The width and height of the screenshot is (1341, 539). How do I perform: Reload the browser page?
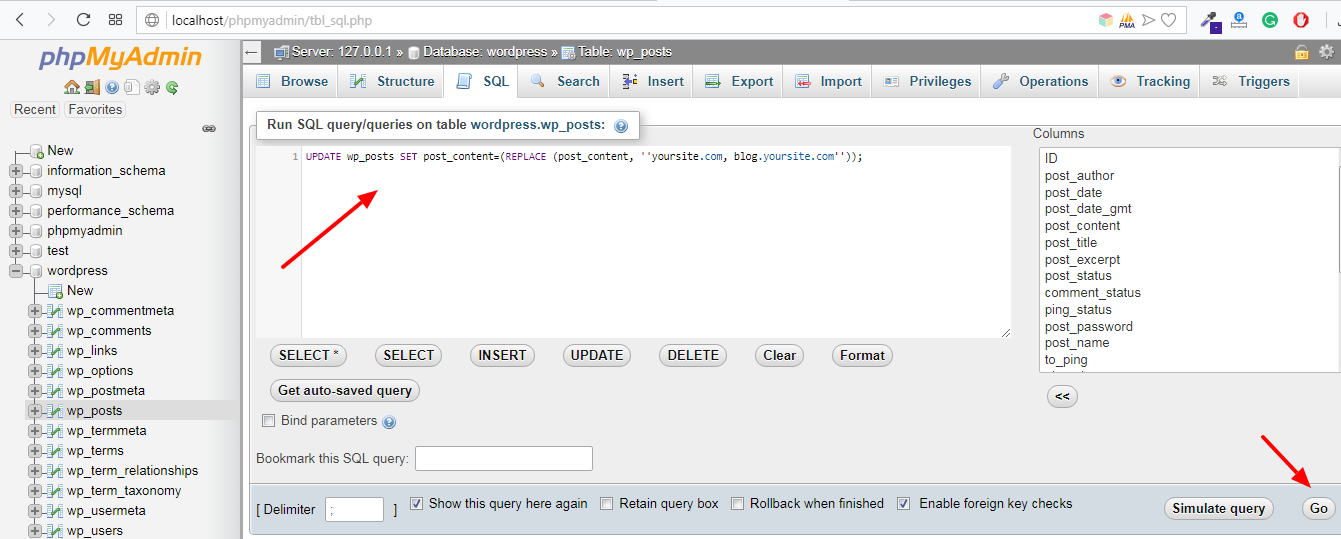click(83, 19)
